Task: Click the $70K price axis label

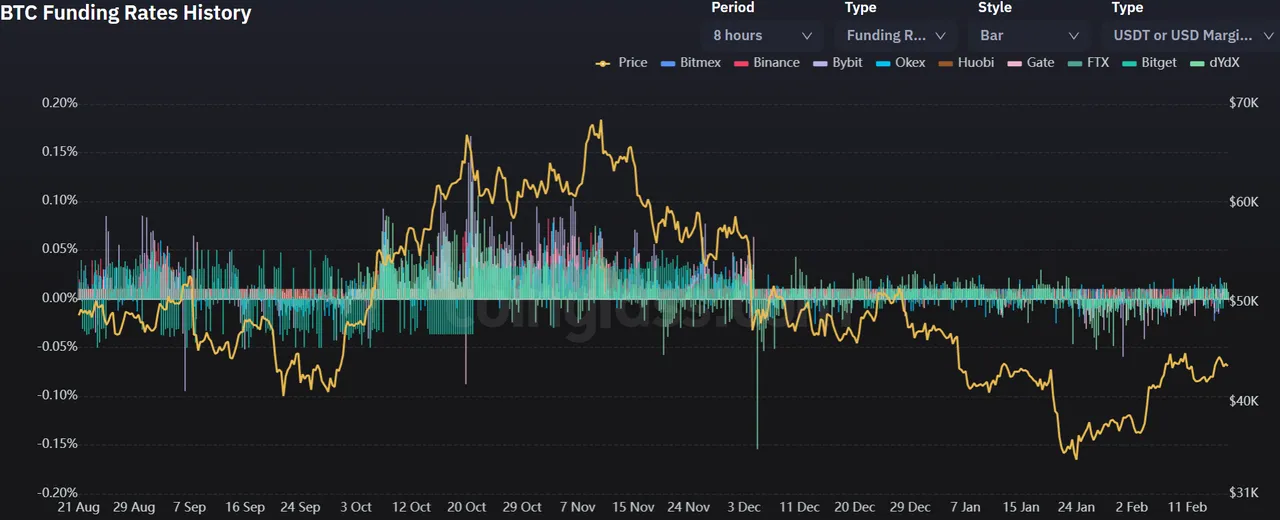Action: [1244, 103]
